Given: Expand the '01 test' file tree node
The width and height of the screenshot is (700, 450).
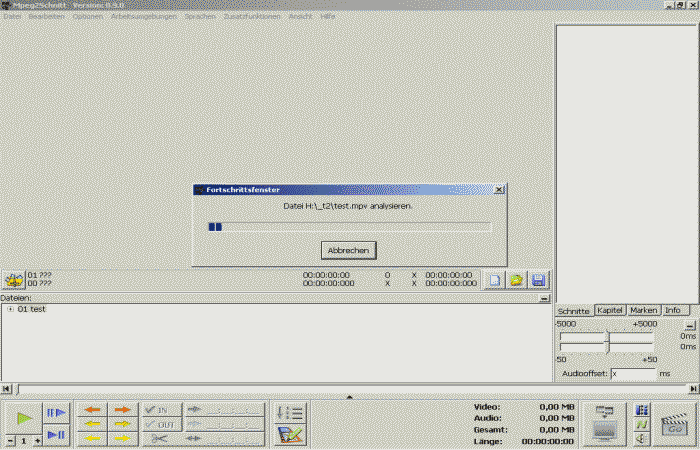Looking at the screenshot, I should pyautogui.click(x=10, y=309).
